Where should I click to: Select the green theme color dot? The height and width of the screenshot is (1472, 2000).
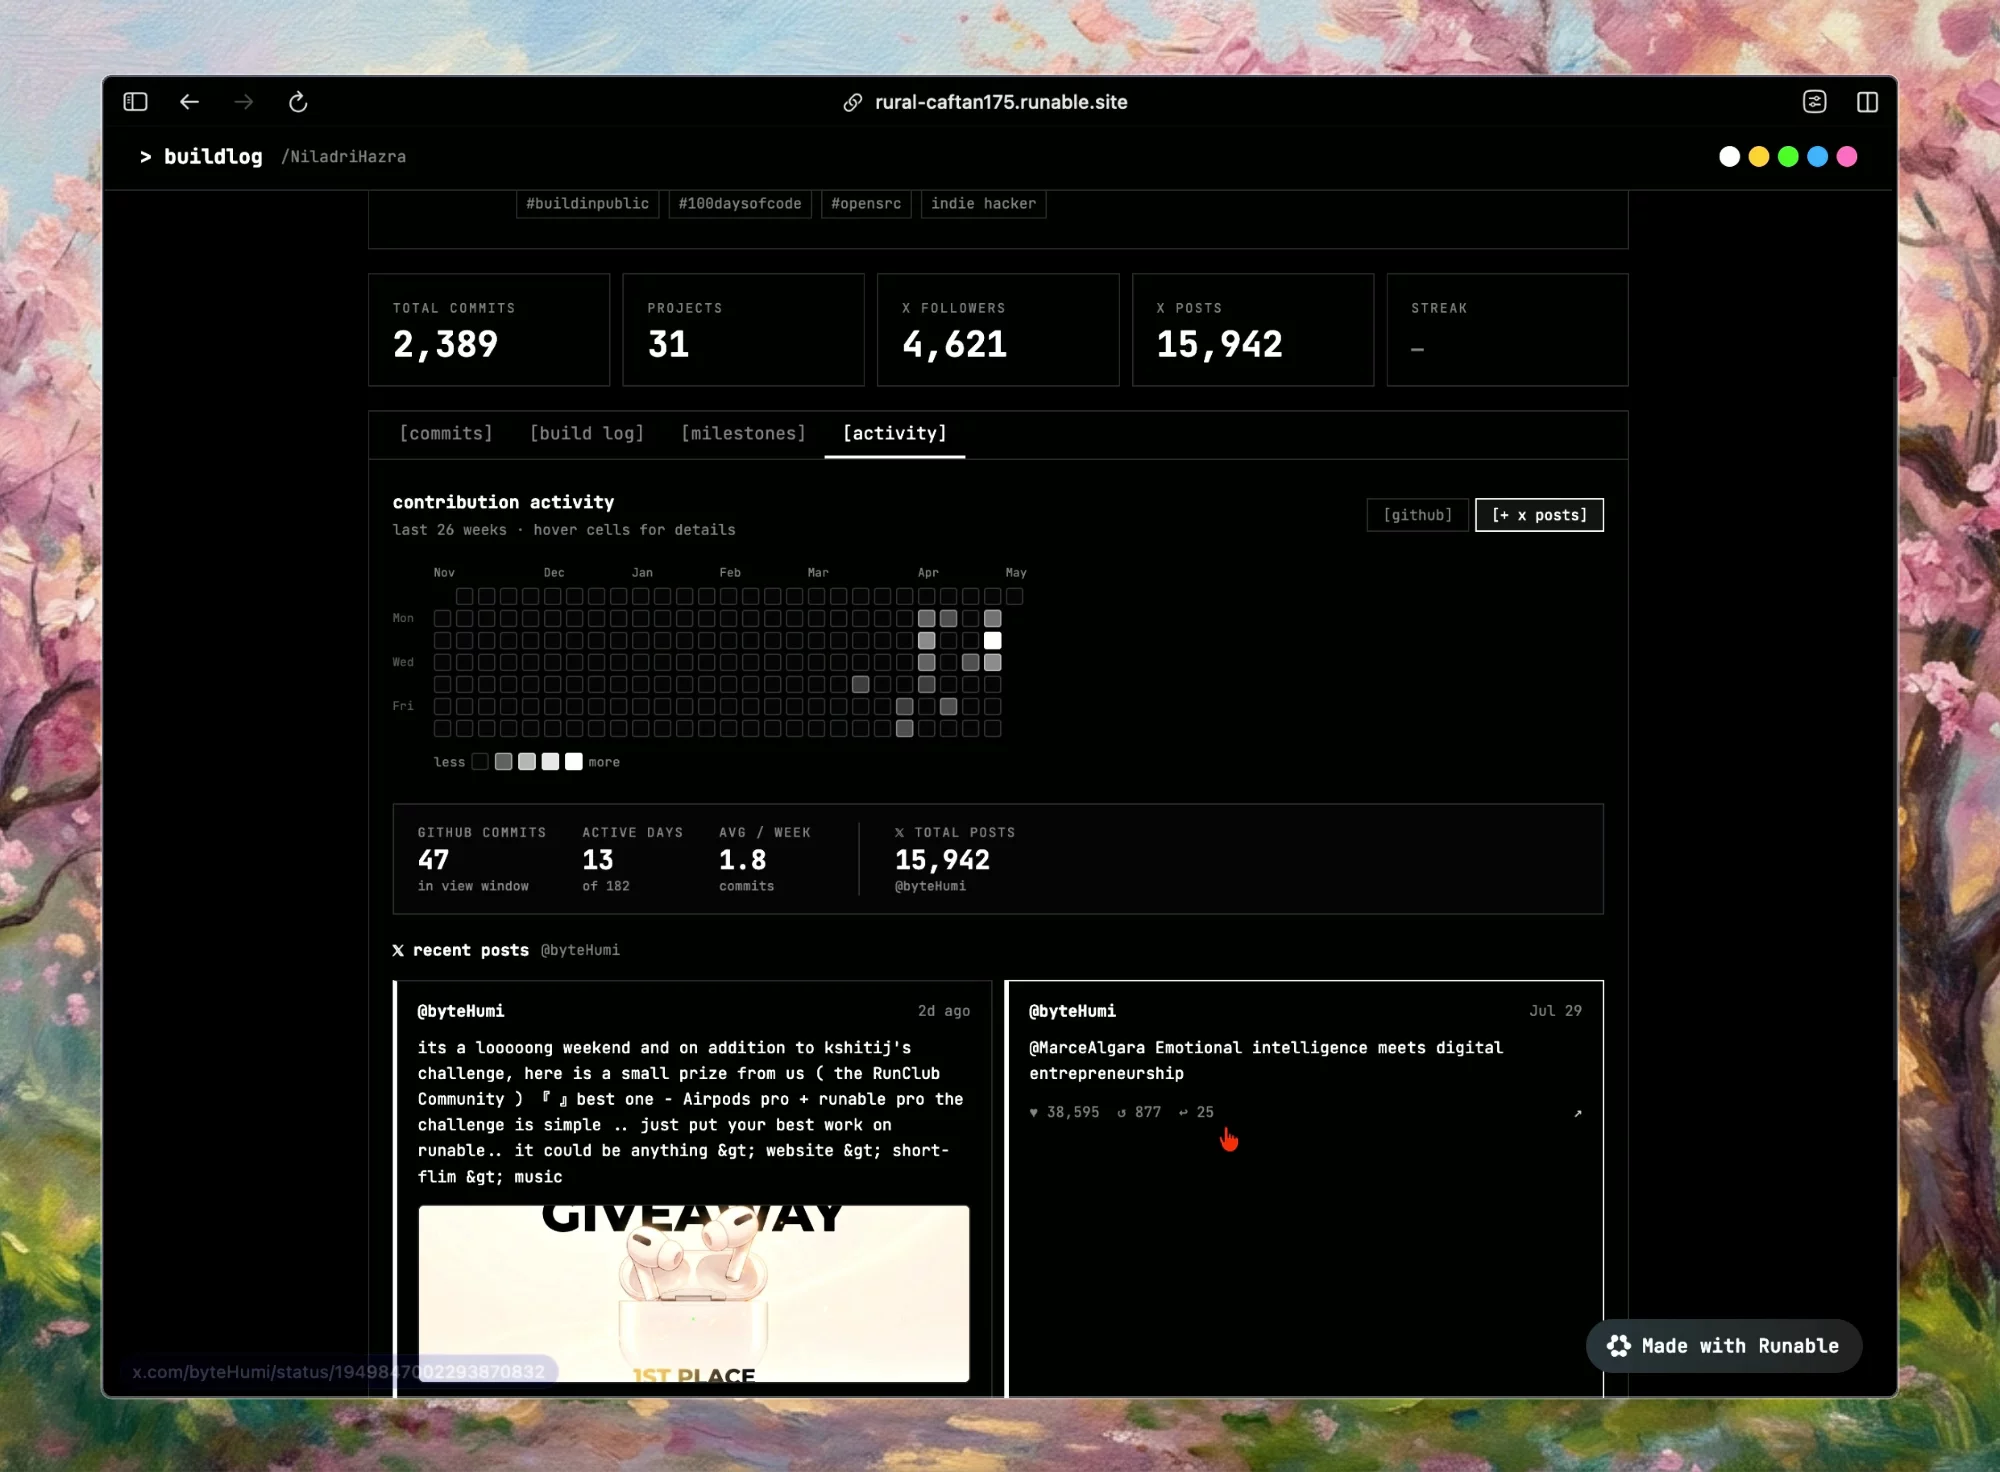coord(1788,157)
